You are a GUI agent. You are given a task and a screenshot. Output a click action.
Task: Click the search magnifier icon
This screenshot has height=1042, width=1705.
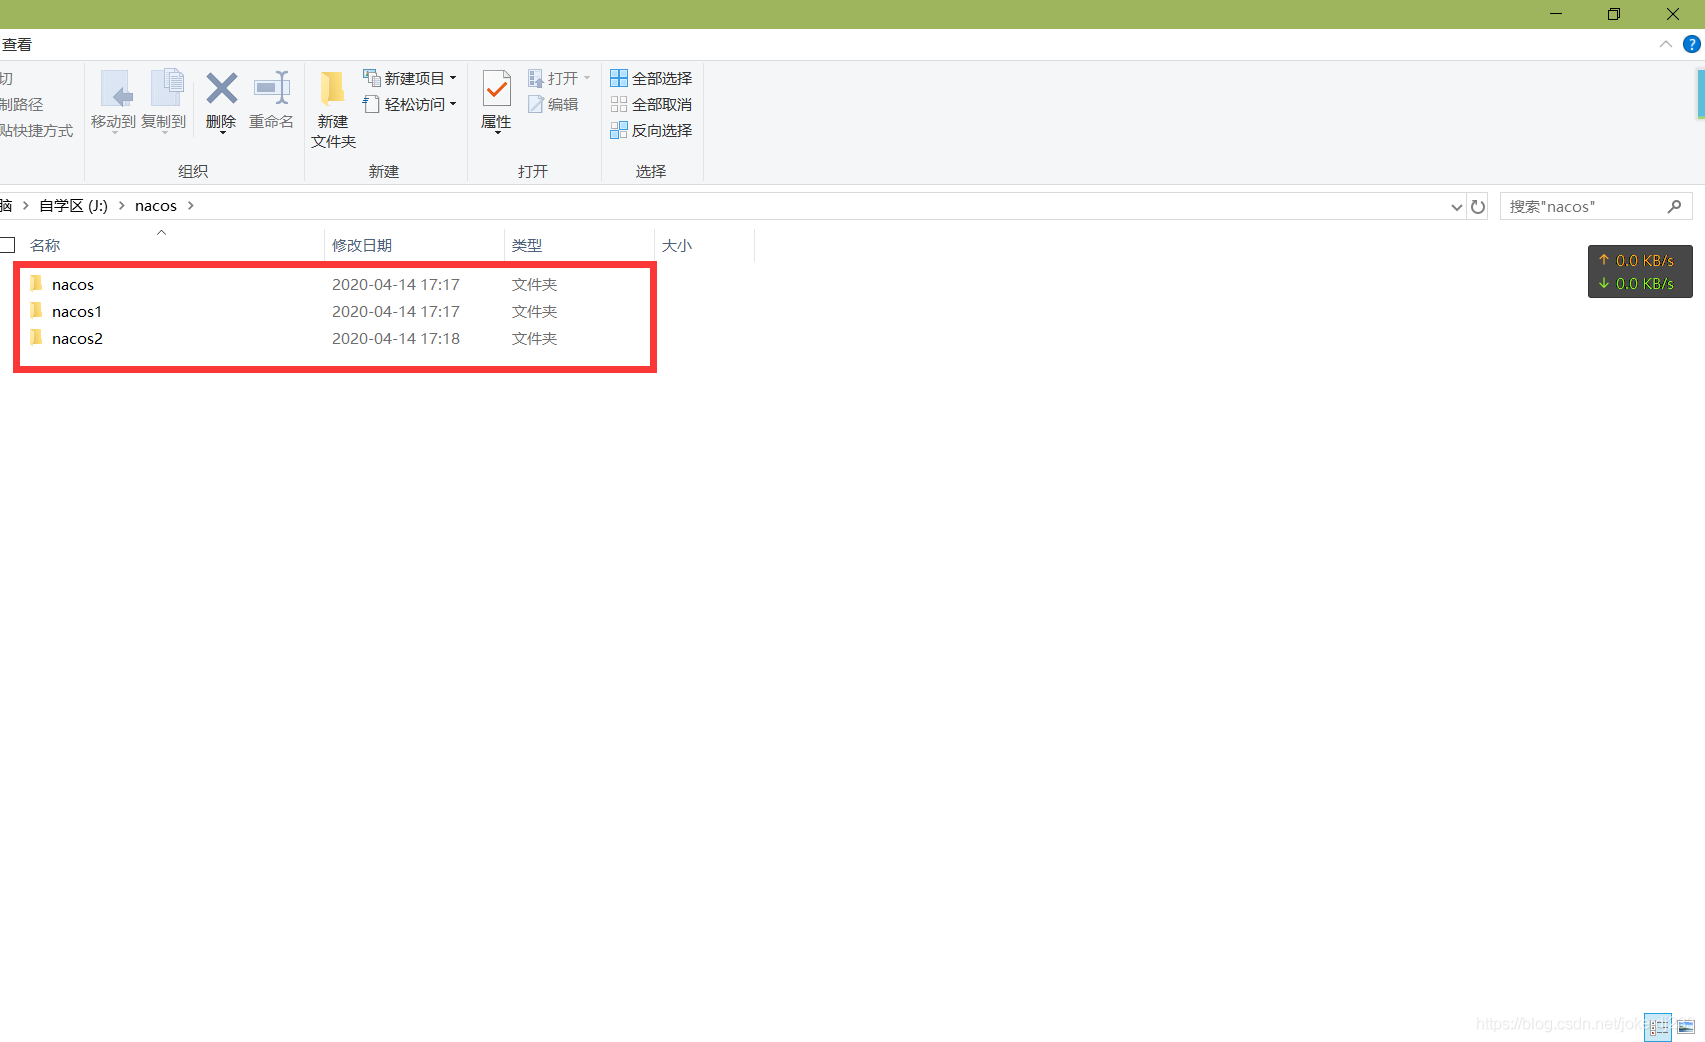tap(1675, 206)
